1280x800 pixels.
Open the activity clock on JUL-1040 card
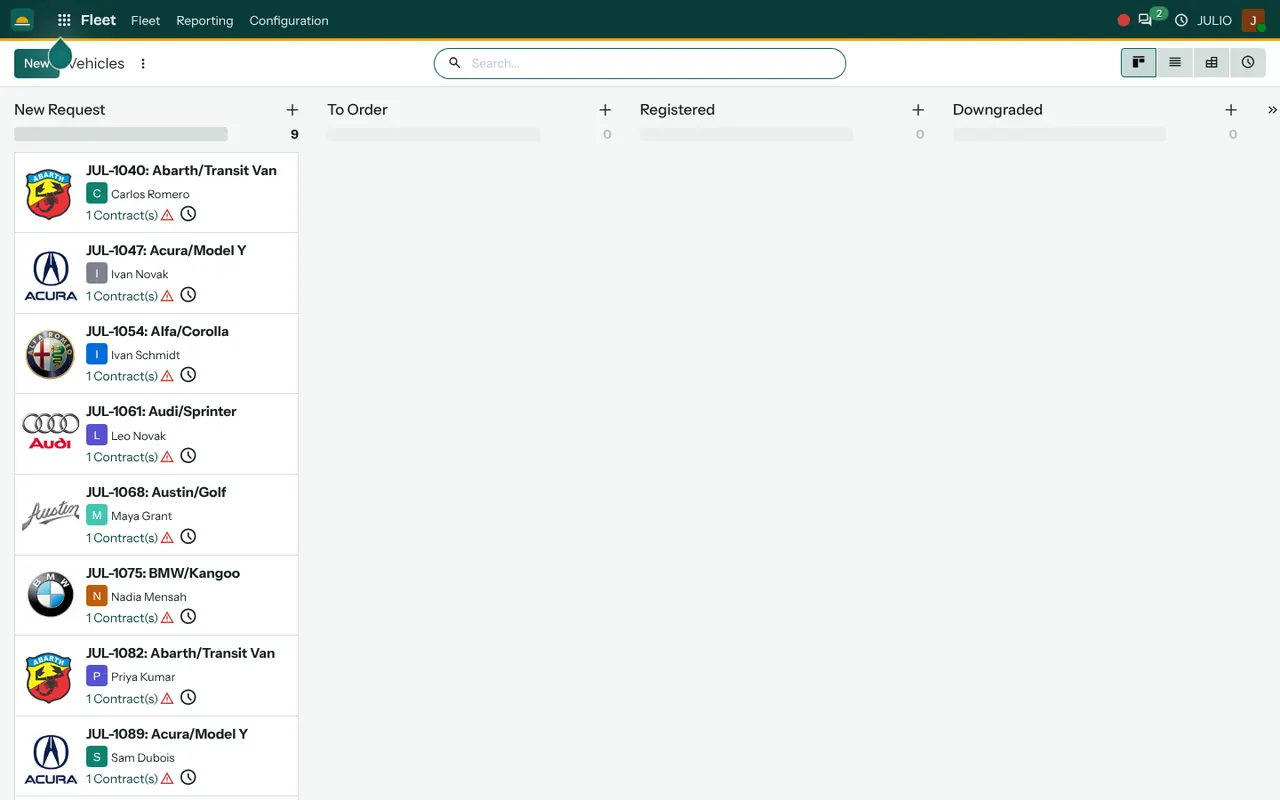[x=188, y=214]
